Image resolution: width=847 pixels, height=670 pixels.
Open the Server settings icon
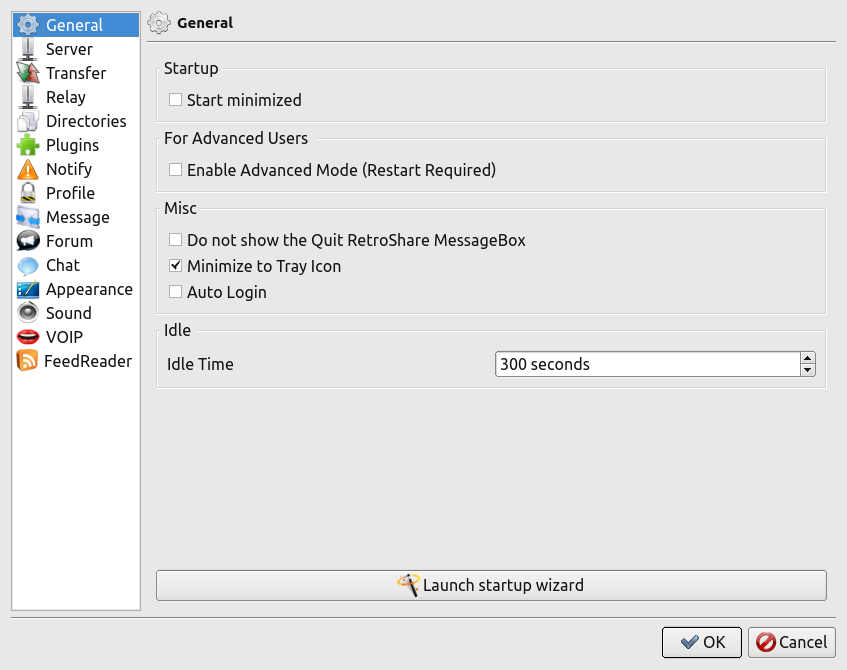(x=28, y=49)
